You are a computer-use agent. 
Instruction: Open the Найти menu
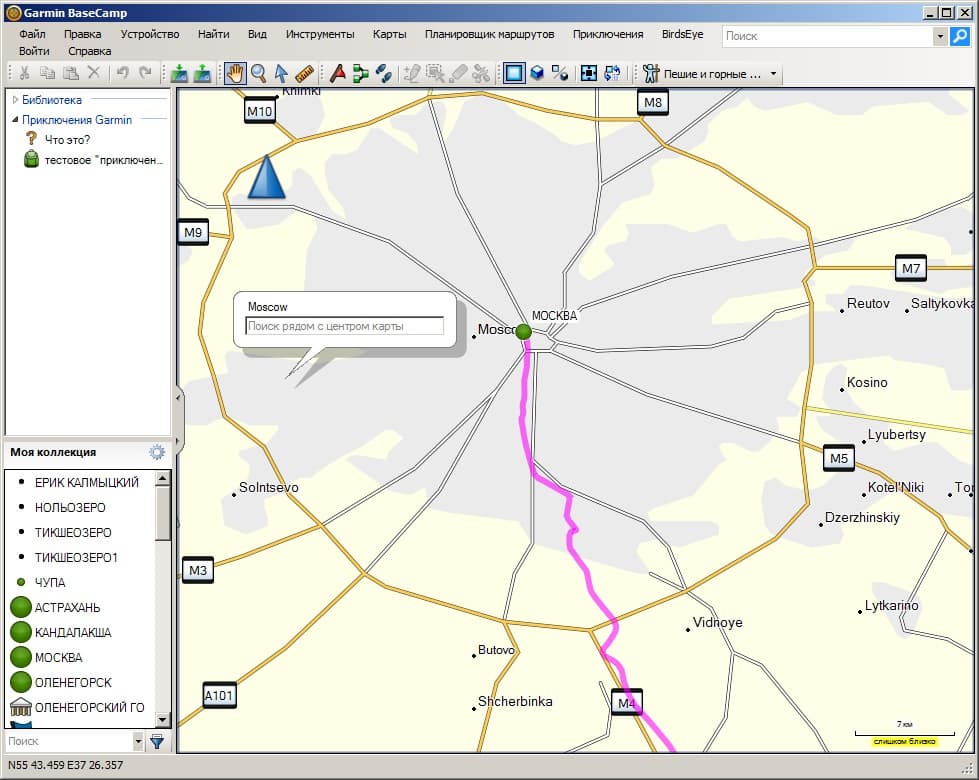214,34
